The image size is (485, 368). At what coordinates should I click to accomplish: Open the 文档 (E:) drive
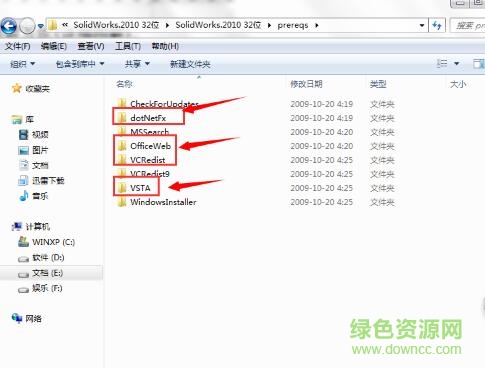pyautogui.click(x=41, y=273)
